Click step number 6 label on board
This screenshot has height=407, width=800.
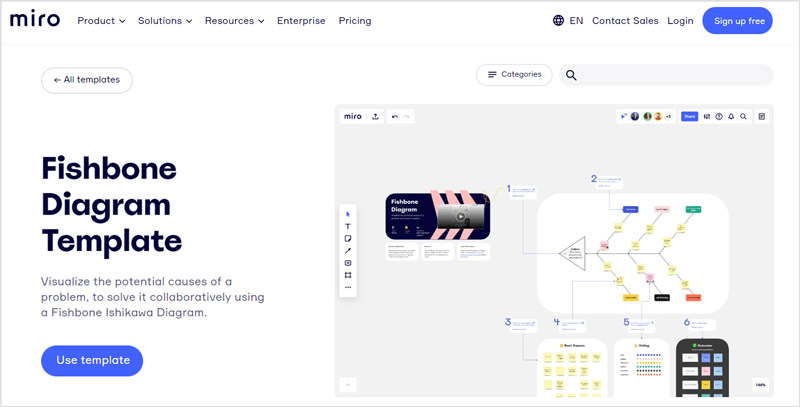687,322
